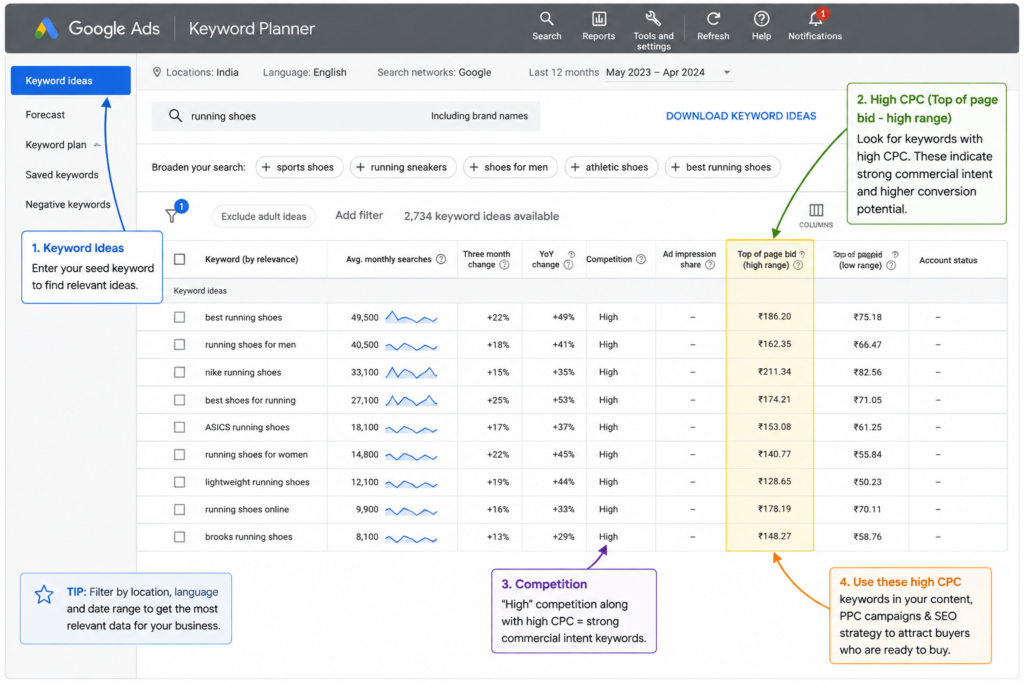
Task: Sort by Keyword (by relevance) column
Action: (x=251, y=259)
